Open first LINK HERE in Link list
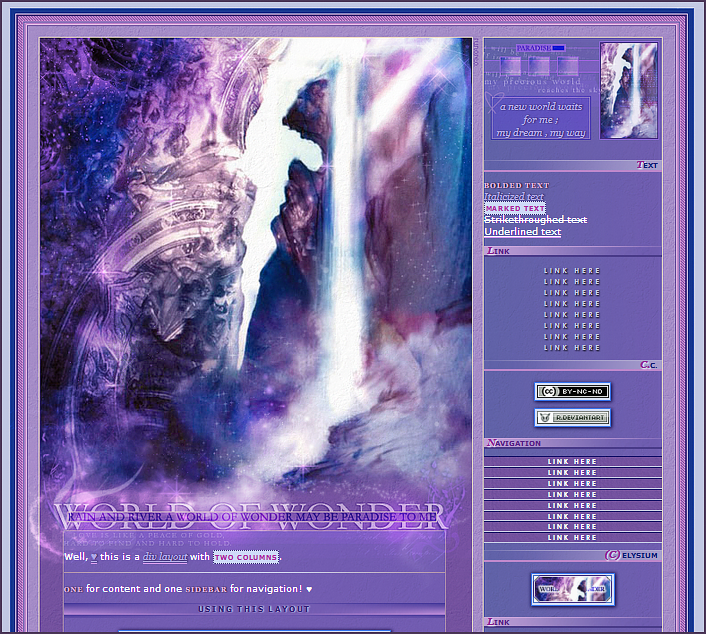706x634 pixels. coord(572,271)
